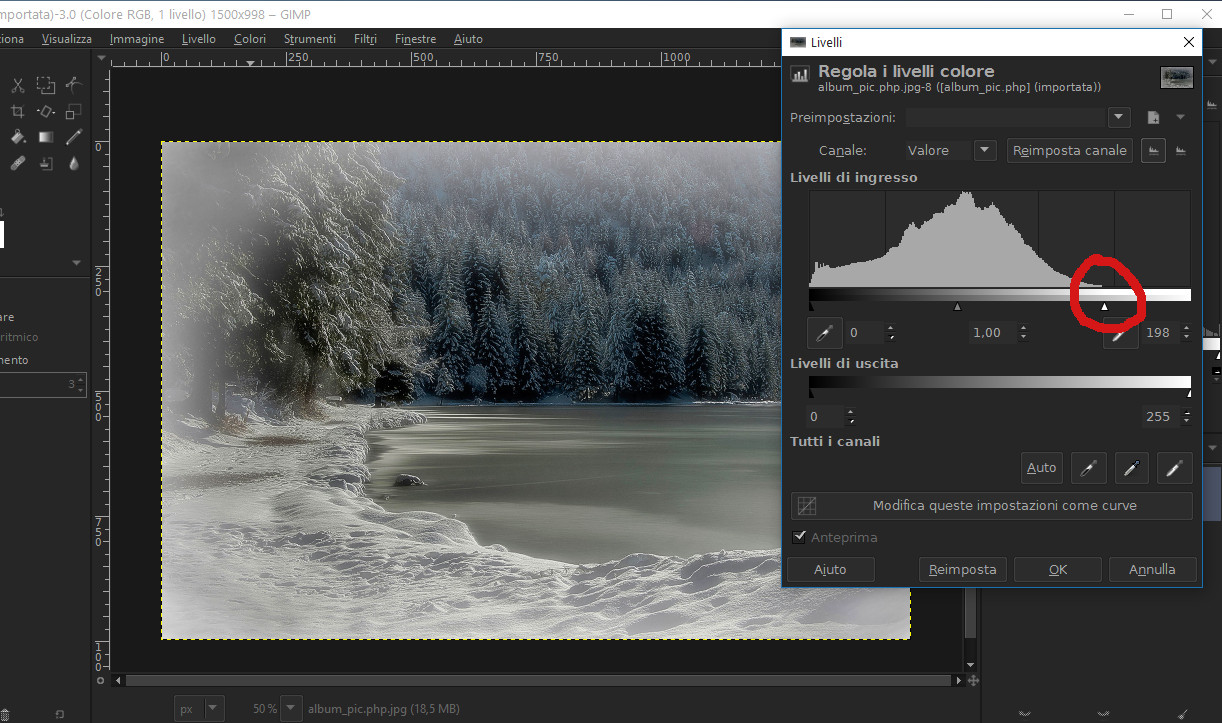Save current settings as named preset
This screenshot has height=723, width=1222.
[x=1153, y=118]
